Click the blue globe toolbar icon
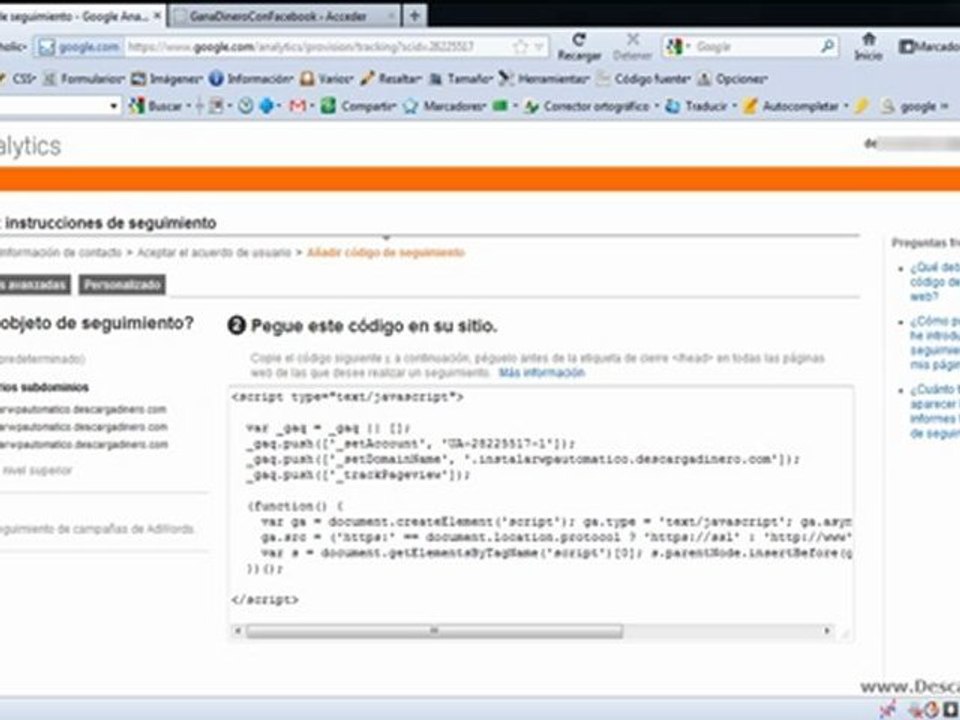 (268, 106)
